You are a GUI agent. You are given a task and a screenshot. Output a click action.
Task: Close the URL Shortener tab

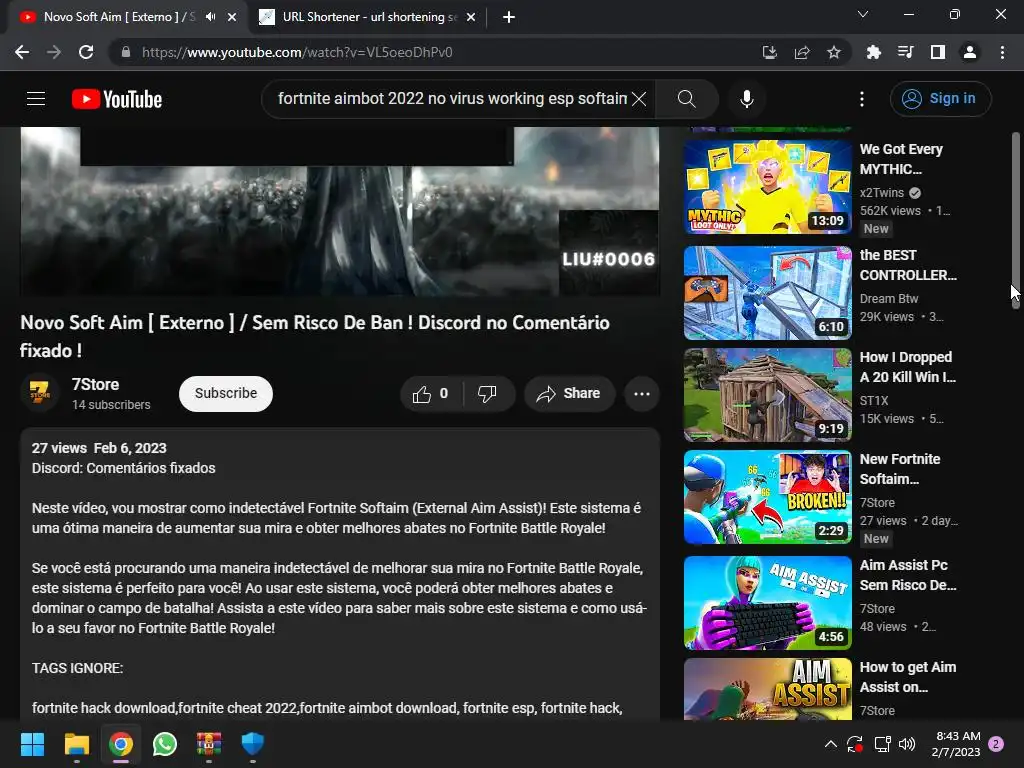tap(471, 17)
